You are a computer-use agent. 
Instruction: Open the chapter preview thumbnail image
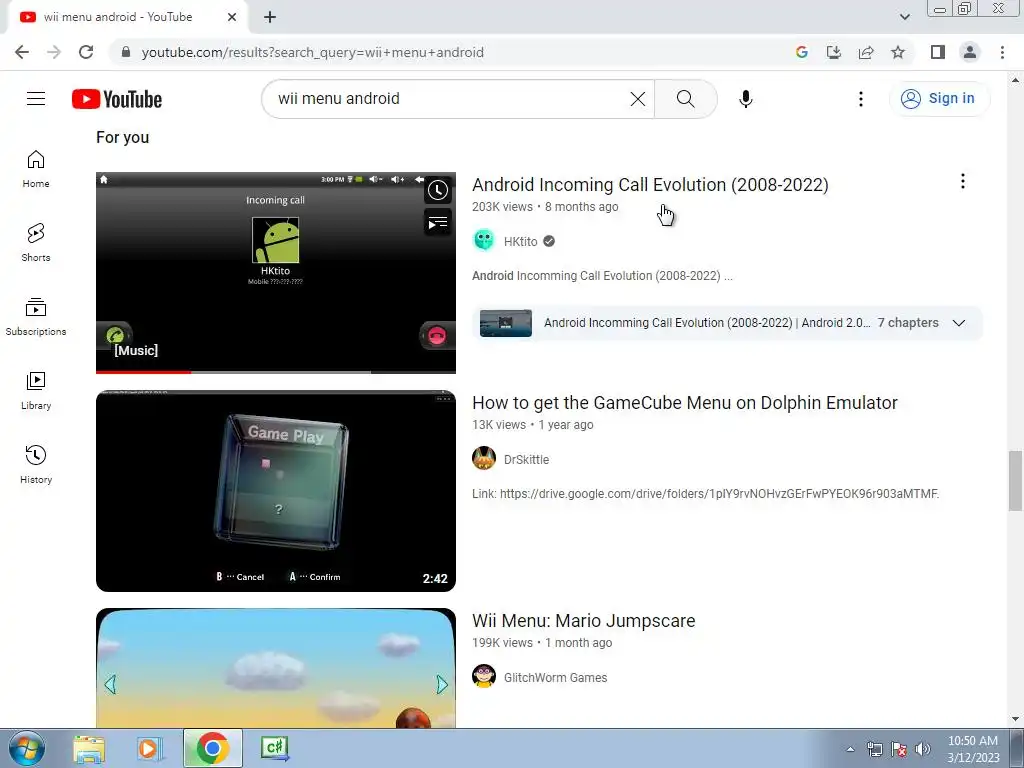pyautogui.click(x=505, y=323)
